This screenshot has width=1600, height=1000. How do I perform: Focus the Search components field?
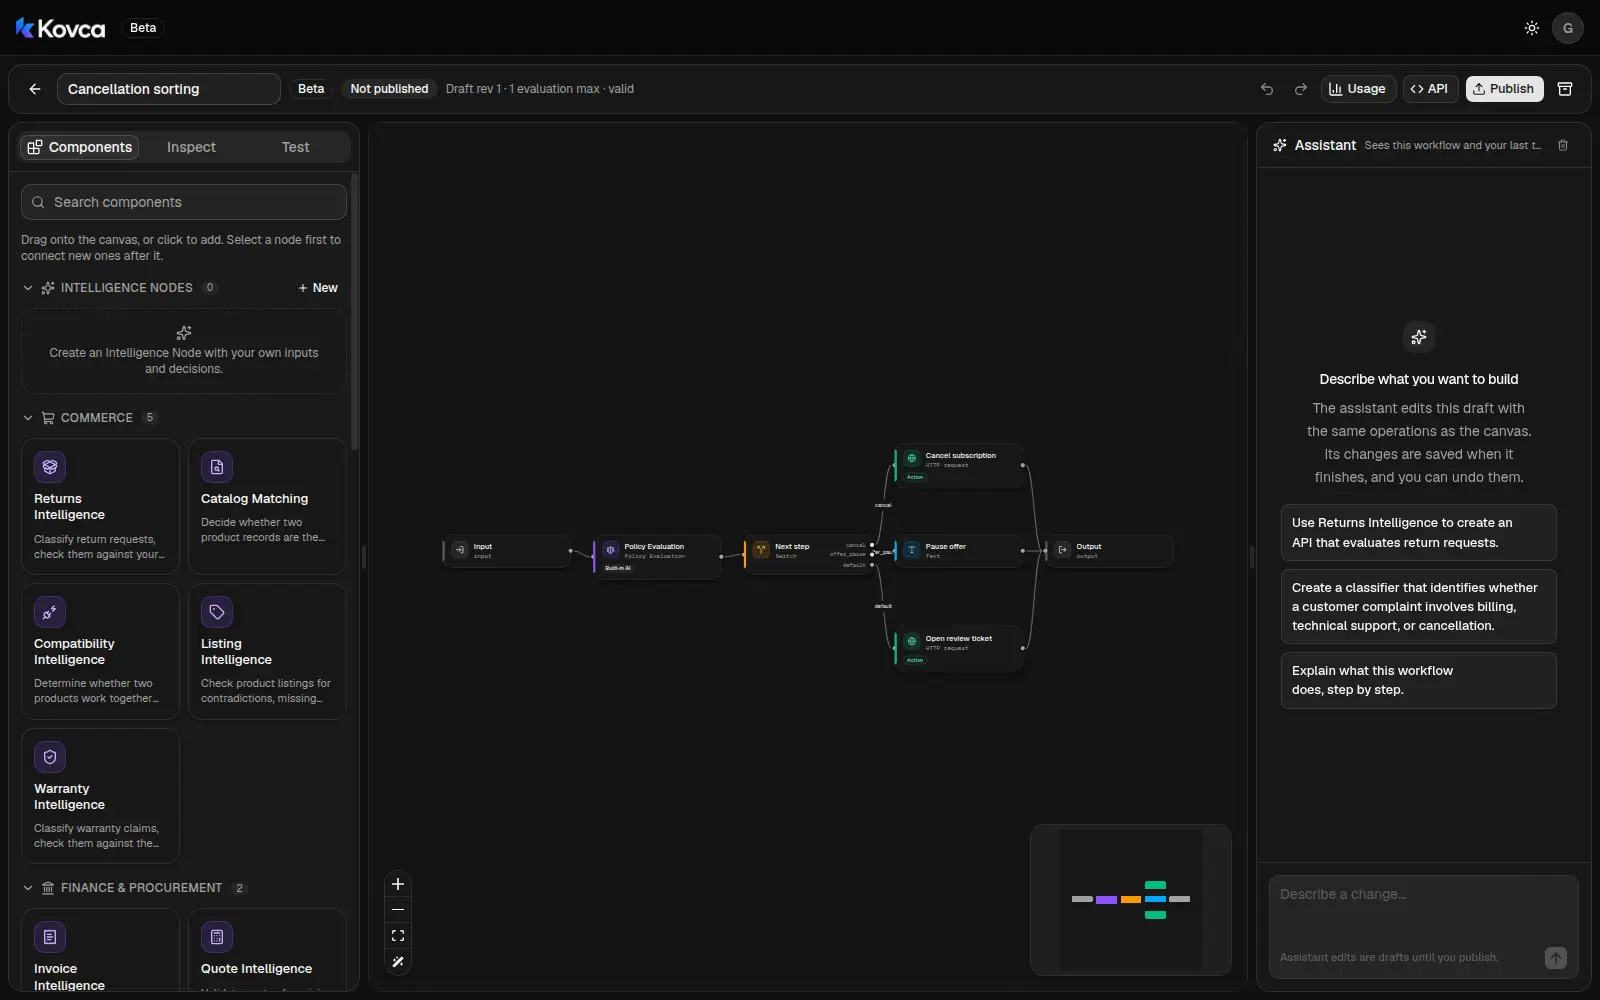click(x=184, y=202)
